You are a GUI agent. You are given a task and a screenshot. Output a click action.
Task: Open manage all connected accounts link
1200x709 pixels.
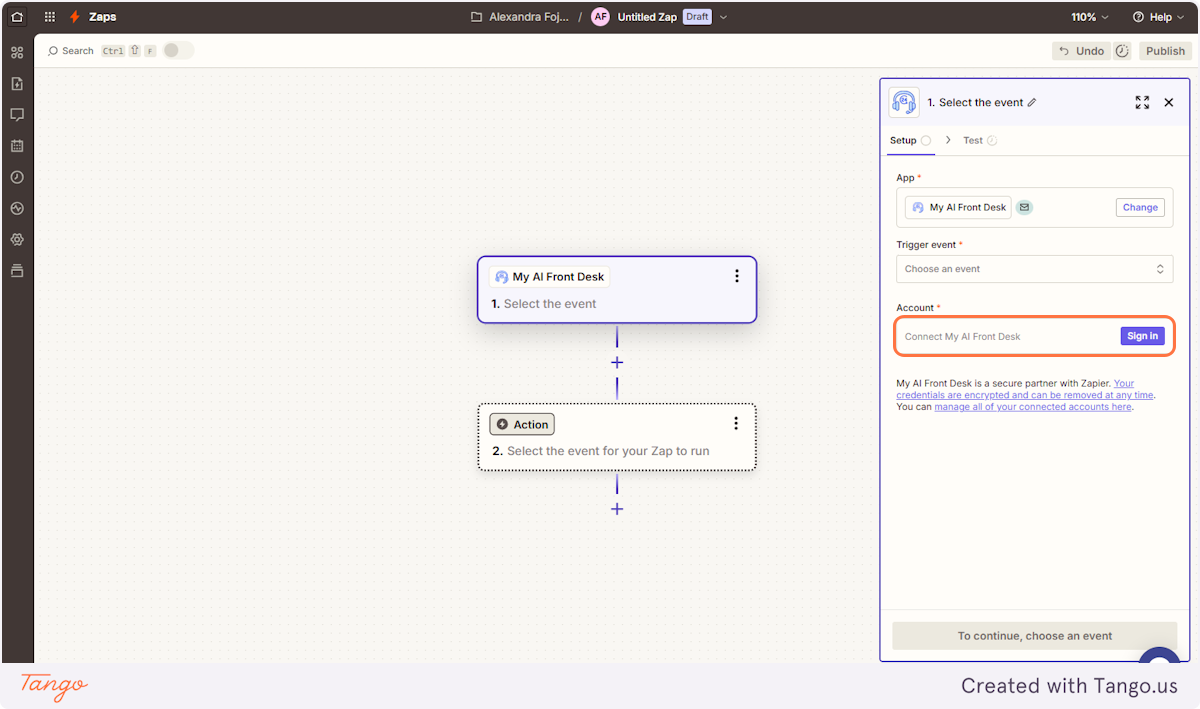coord(1033,407)
